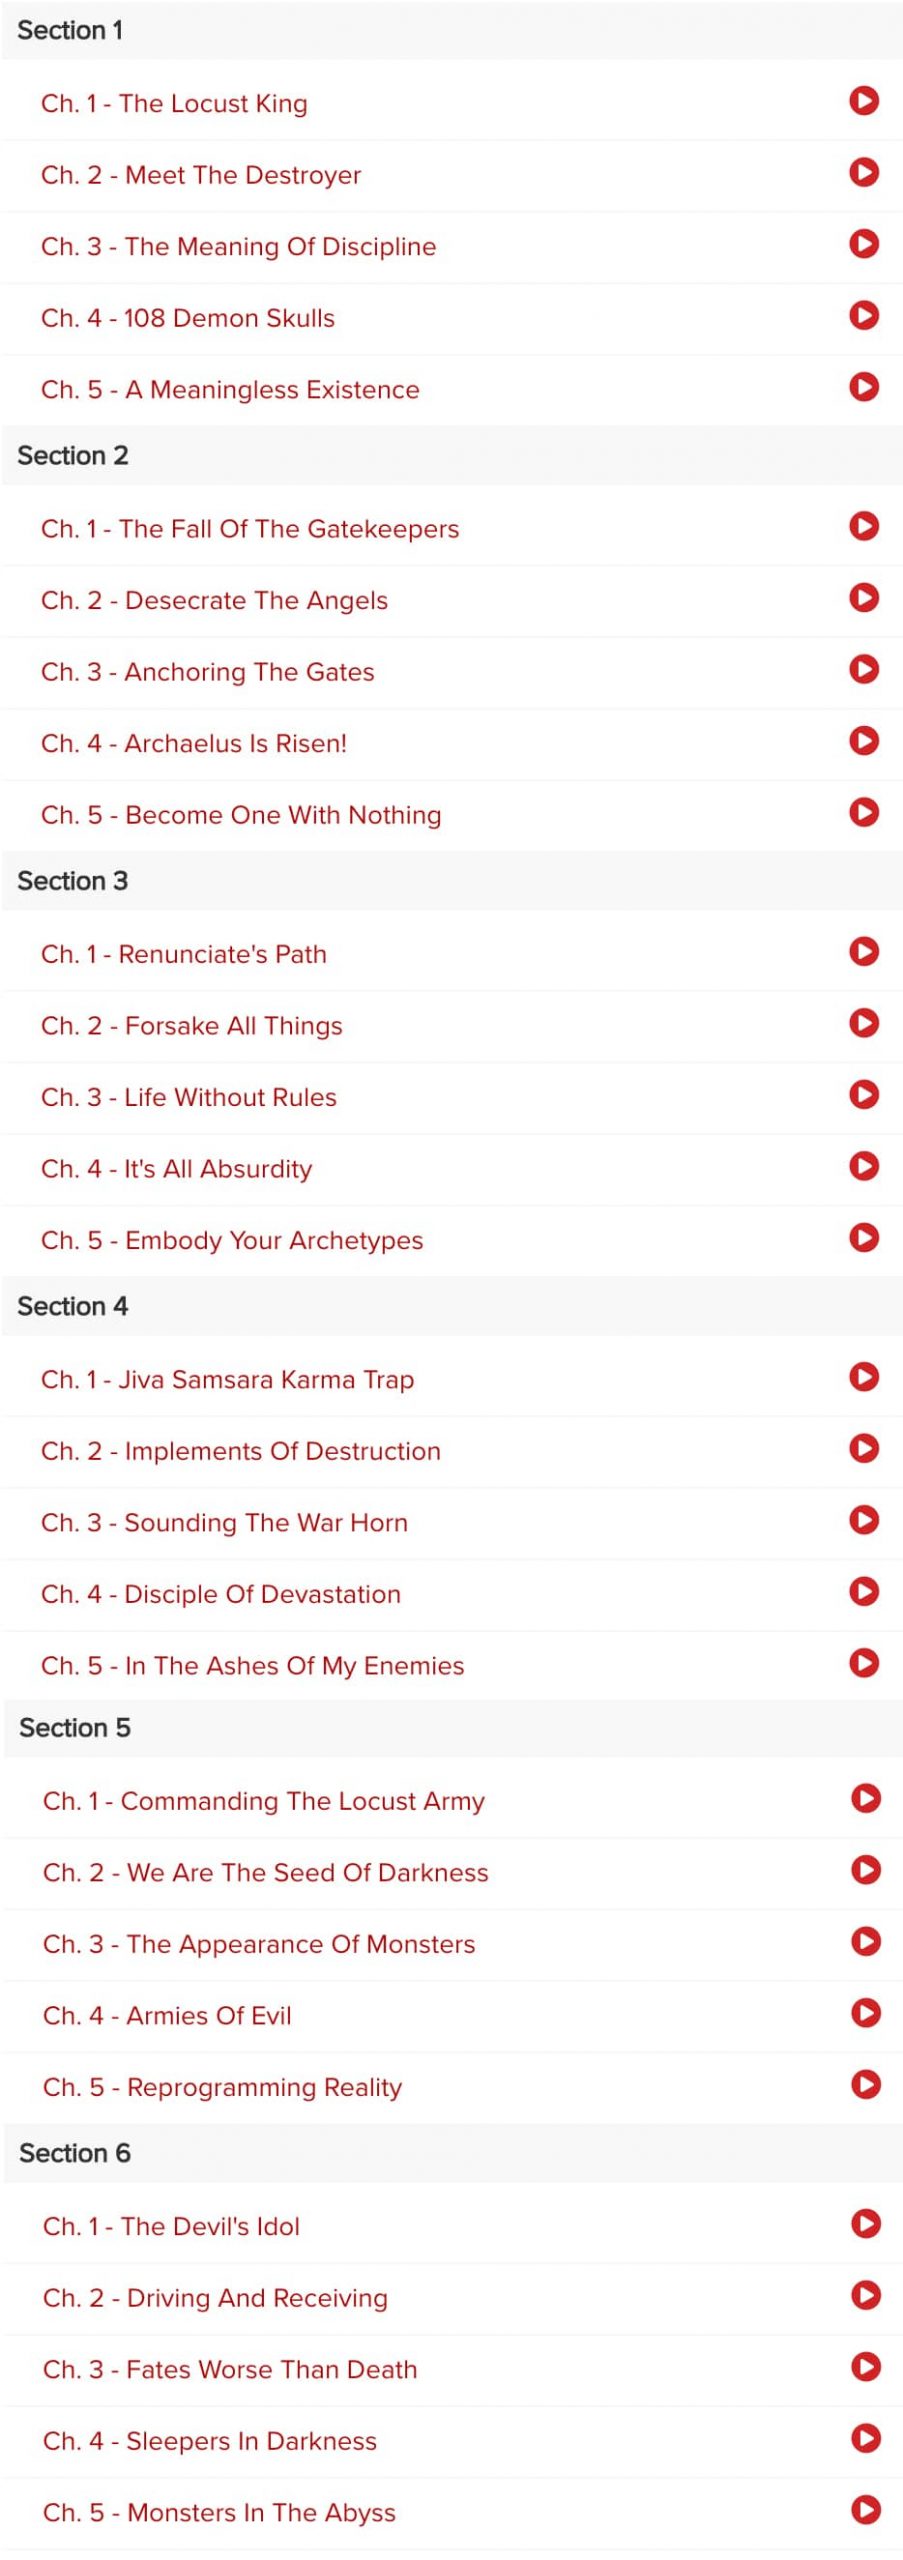Click play button for Jiva Samsara Karma Trap
903x2560 pixels.
point(864,1376)
